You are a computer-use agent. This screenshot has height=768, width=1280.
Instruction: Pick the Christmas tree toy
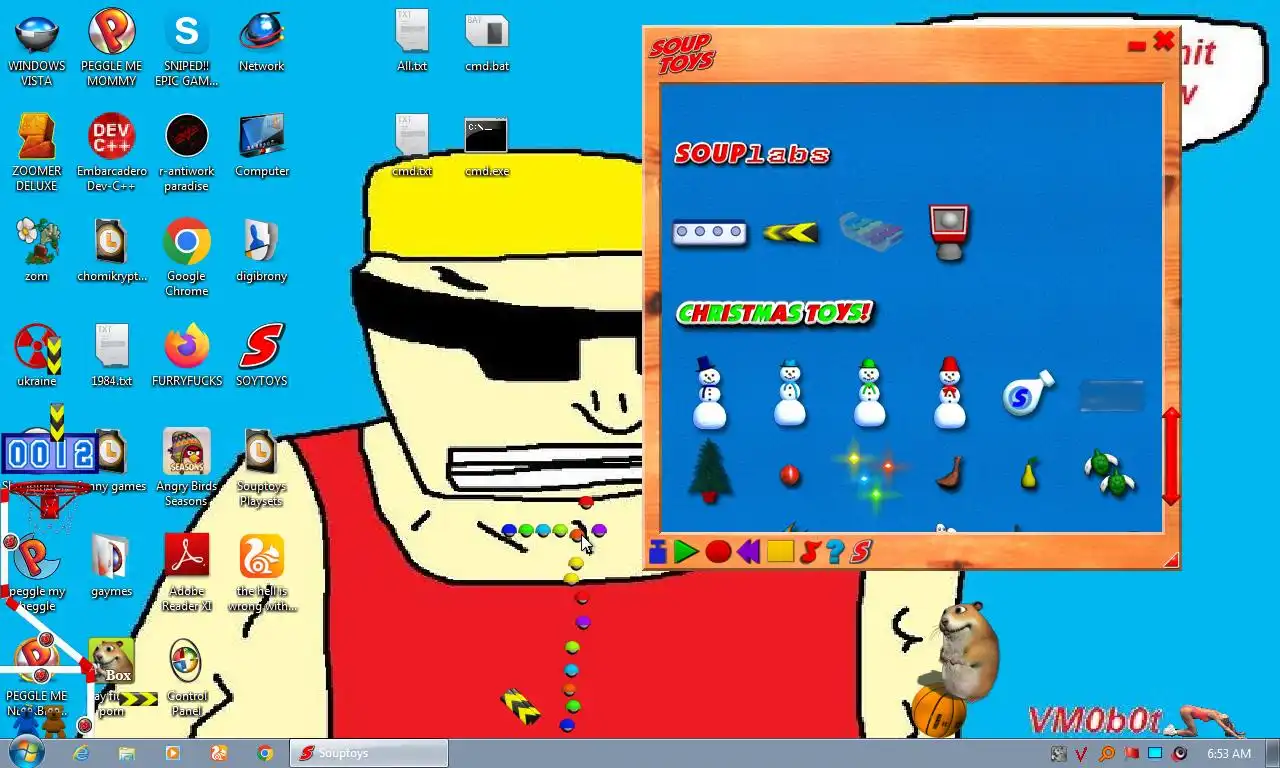710,472
